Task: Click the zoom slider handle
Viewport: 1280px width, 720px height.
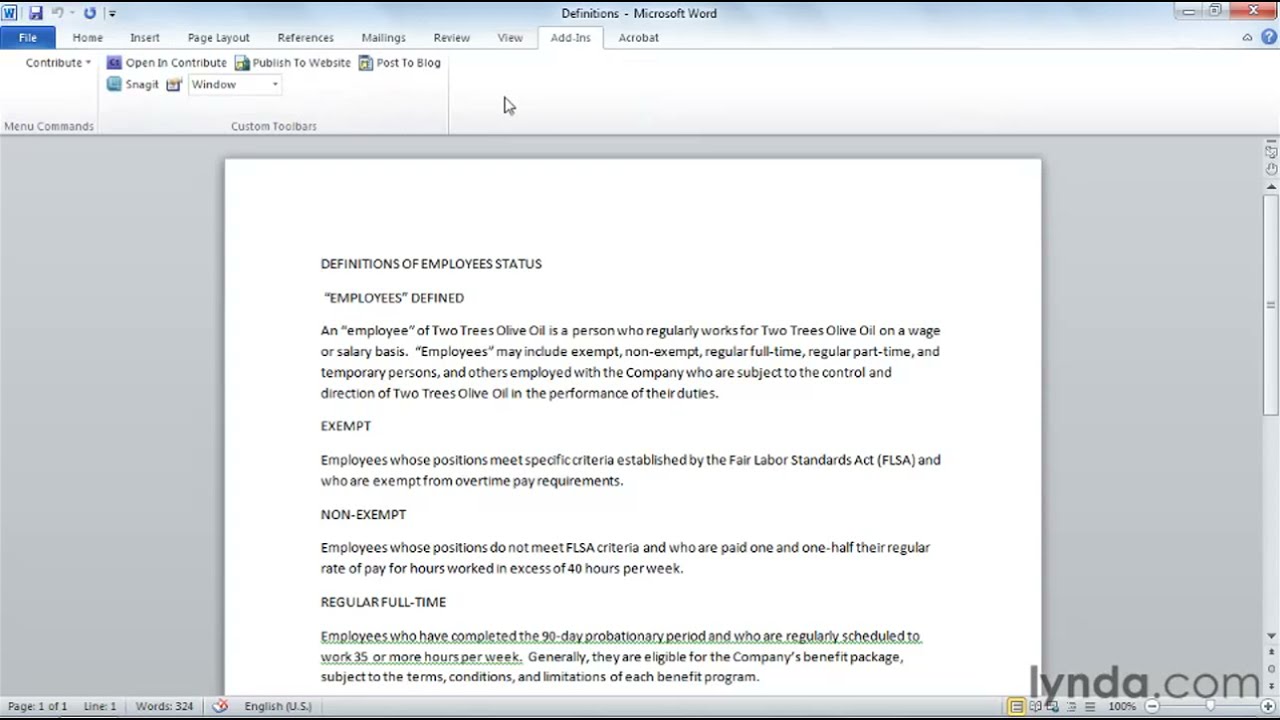Action: coord(1209,707)
